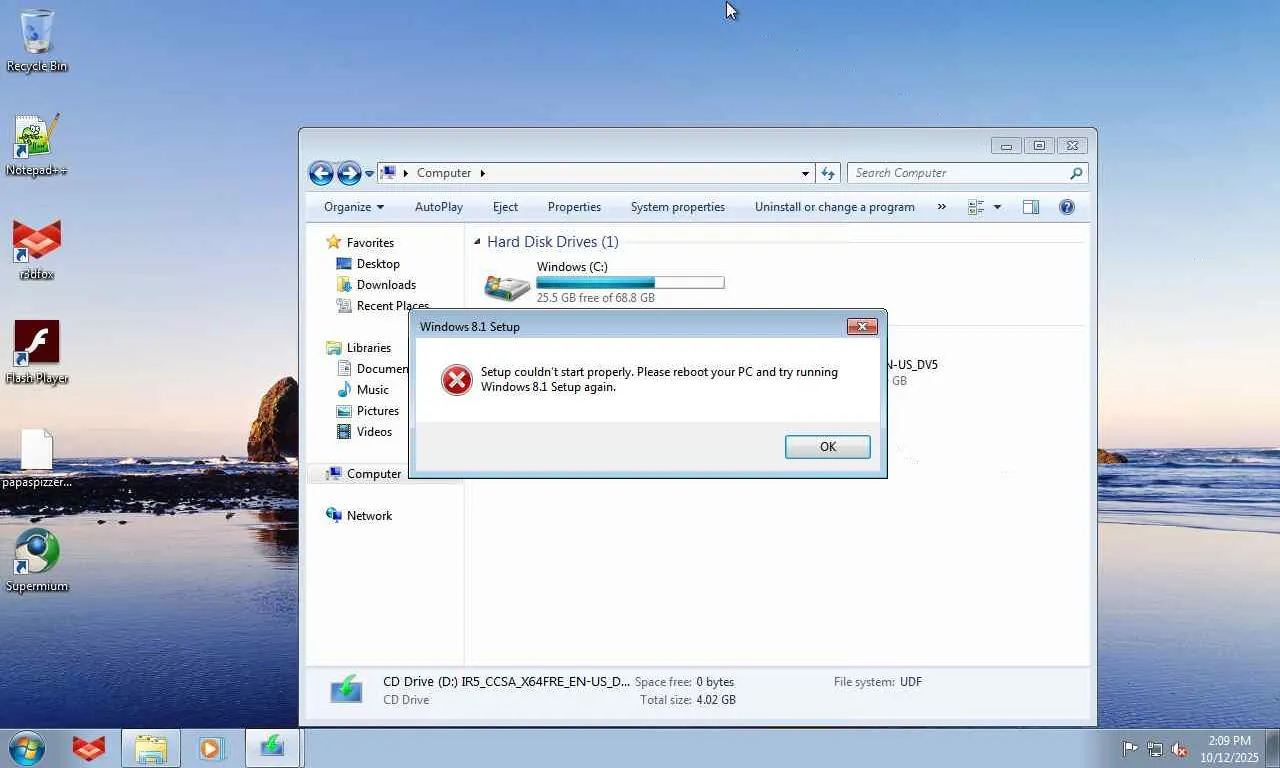The image size is (1280, 768).
Task: Toggle the preview pane
Action: tap(1031, 207)
